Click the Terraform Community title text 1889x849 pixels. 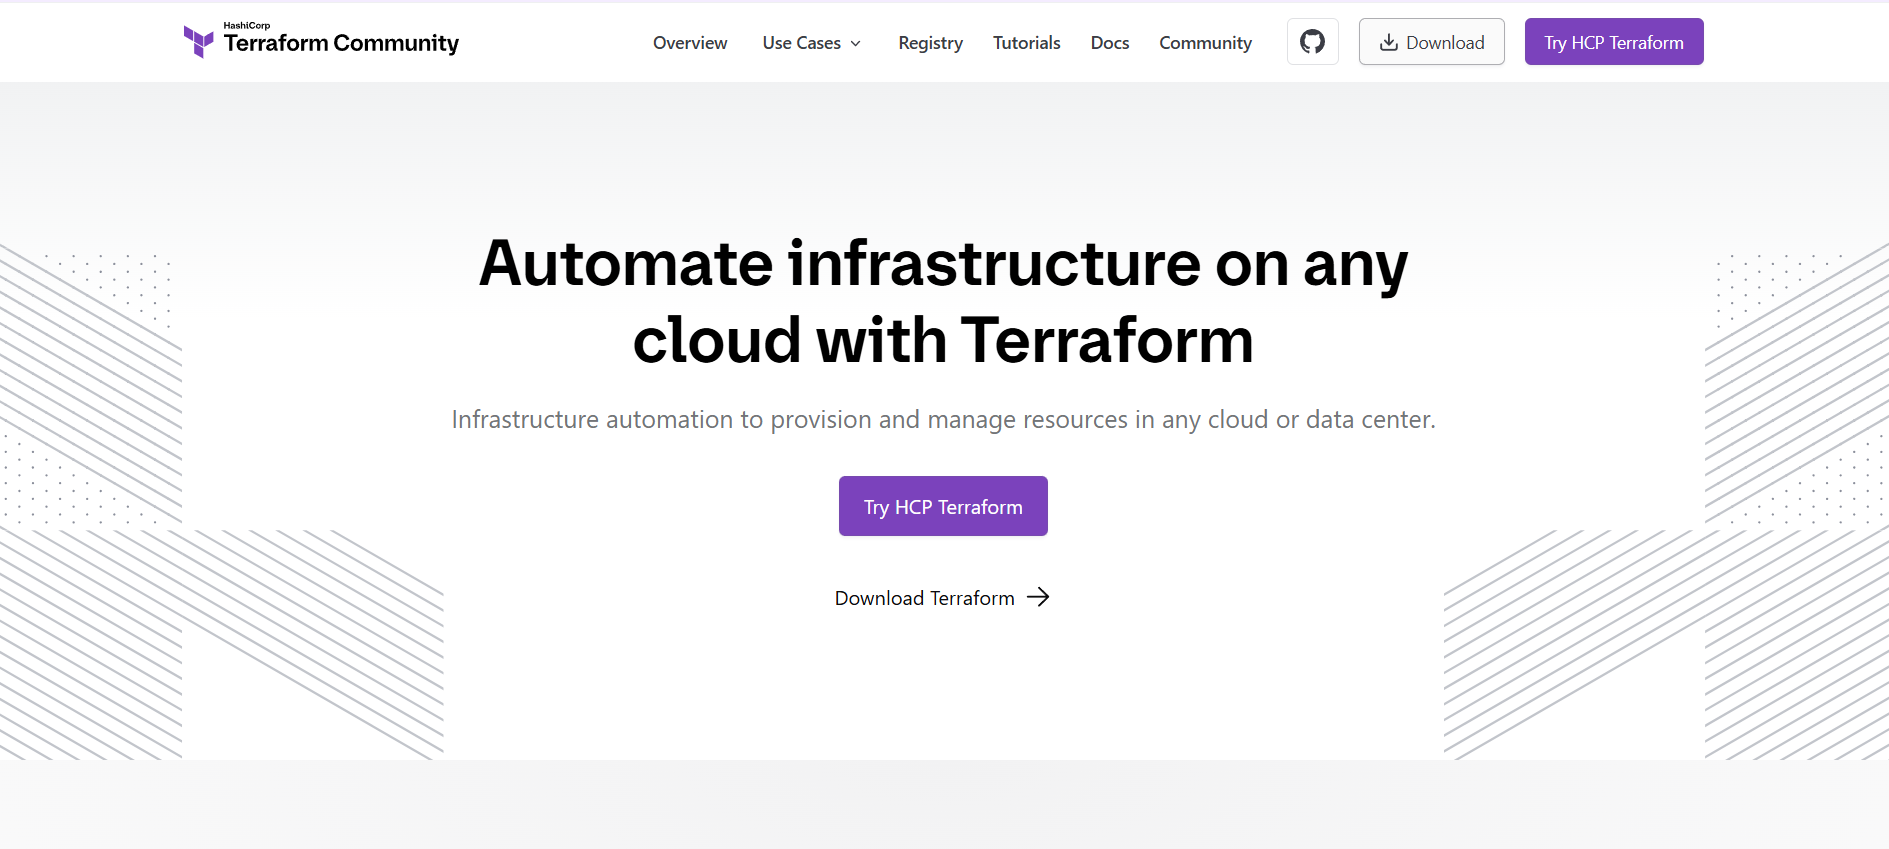point(341,43)
